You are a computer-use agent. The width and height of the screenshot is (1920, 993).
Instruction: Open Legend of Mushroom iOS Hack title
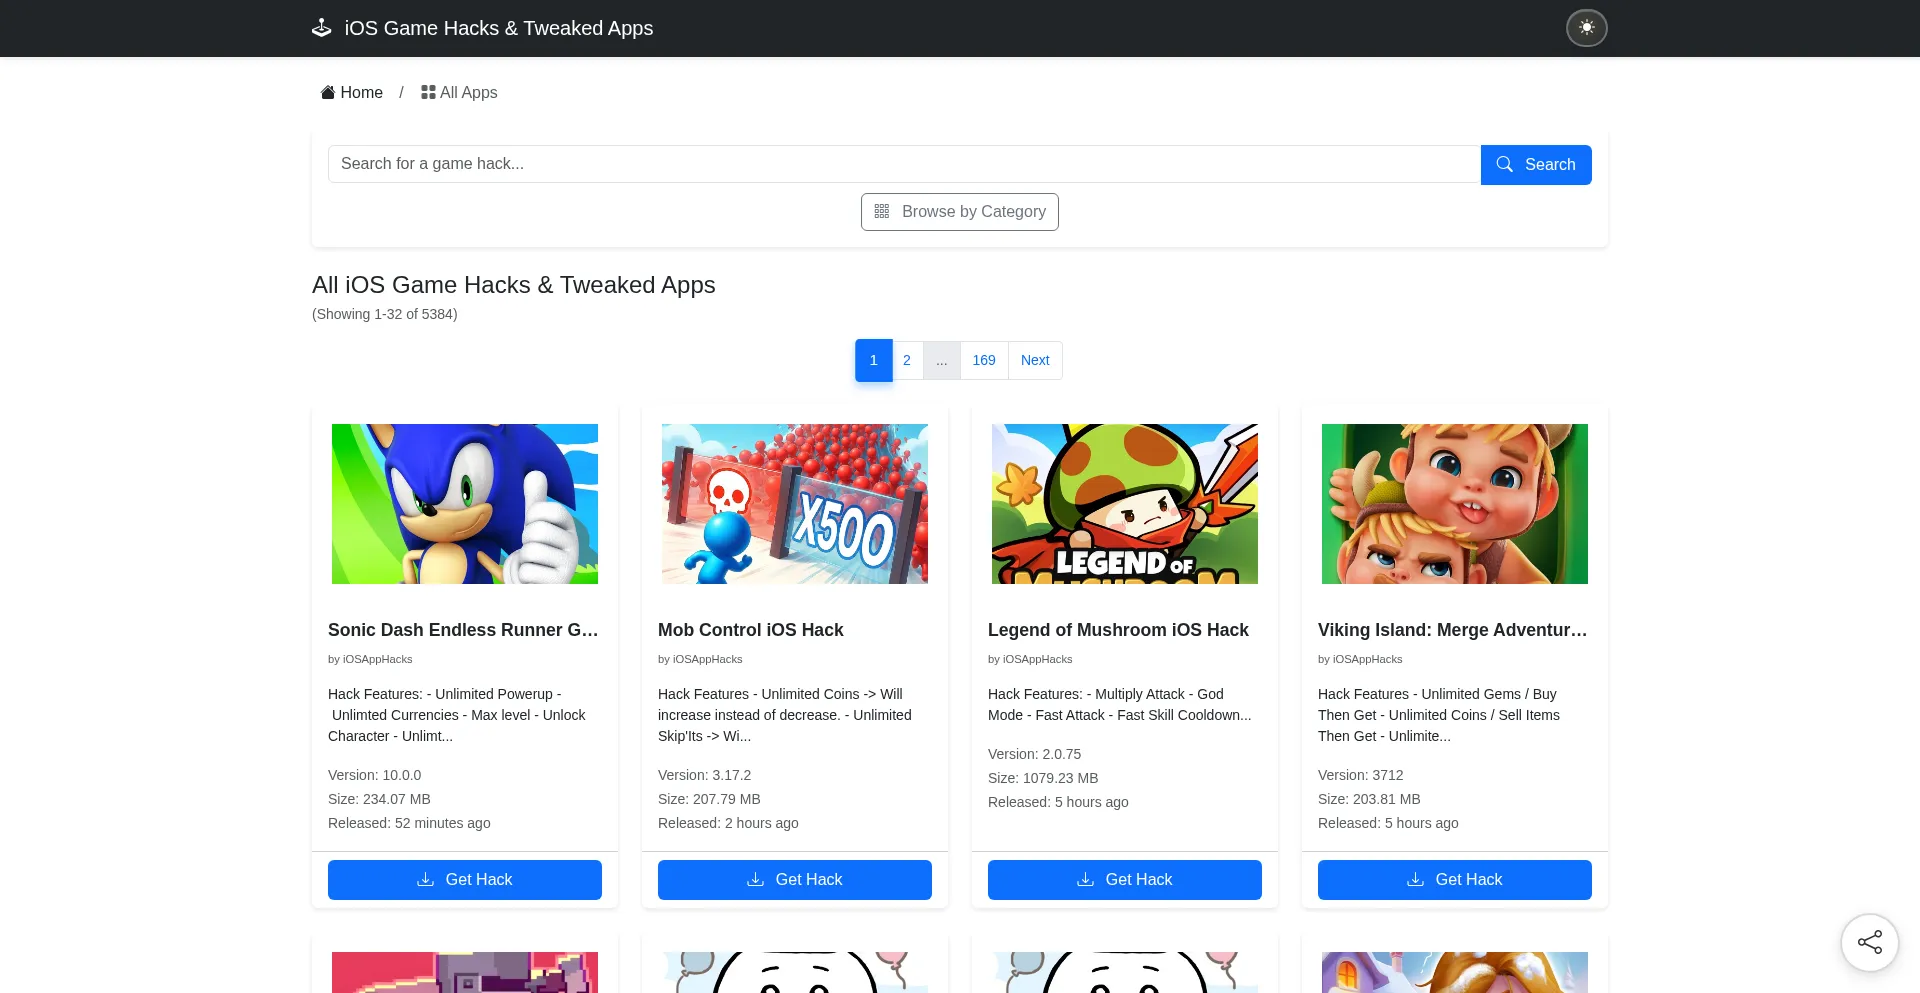point(1118,630)
